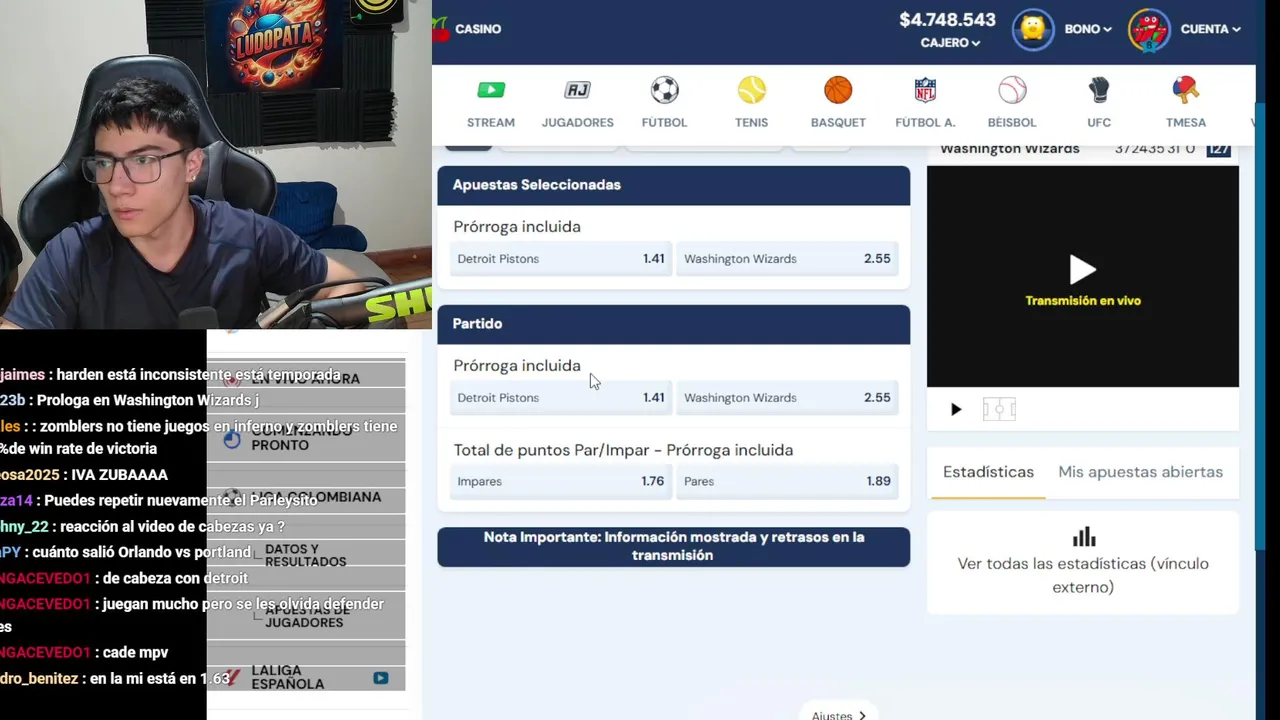Screen dimensions: 1280x720
Task: Select Impares 1.76 odds
Action: (x=560, y=481)
